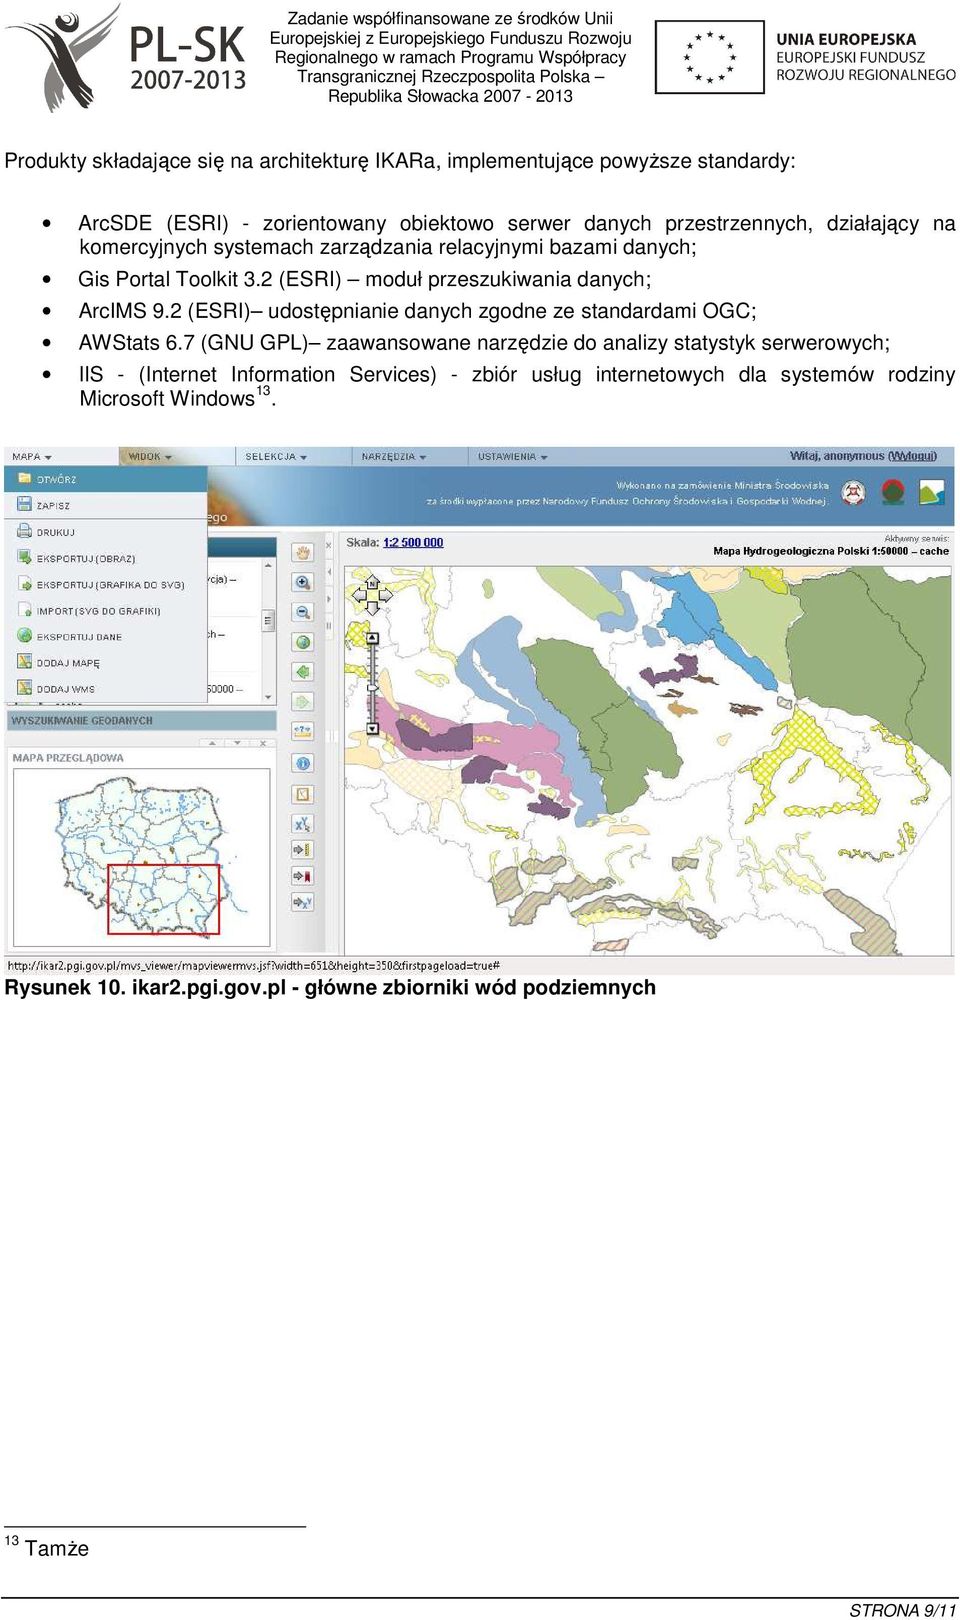This screenshot has height=1620, width=960.
Task: Open the NARZĘDZIA dropdown menu
Action: pyautogui.click(x=394, y=456)
